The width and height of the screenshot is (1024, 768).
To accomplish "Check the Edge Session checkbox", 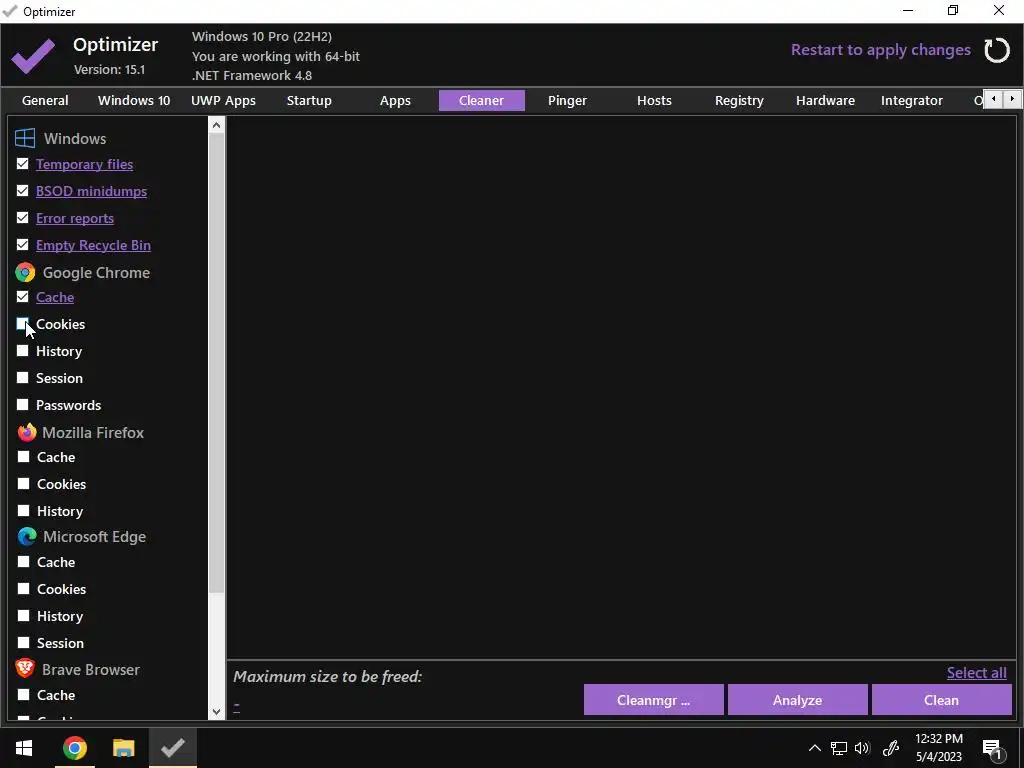I will (x=24, y=643).
